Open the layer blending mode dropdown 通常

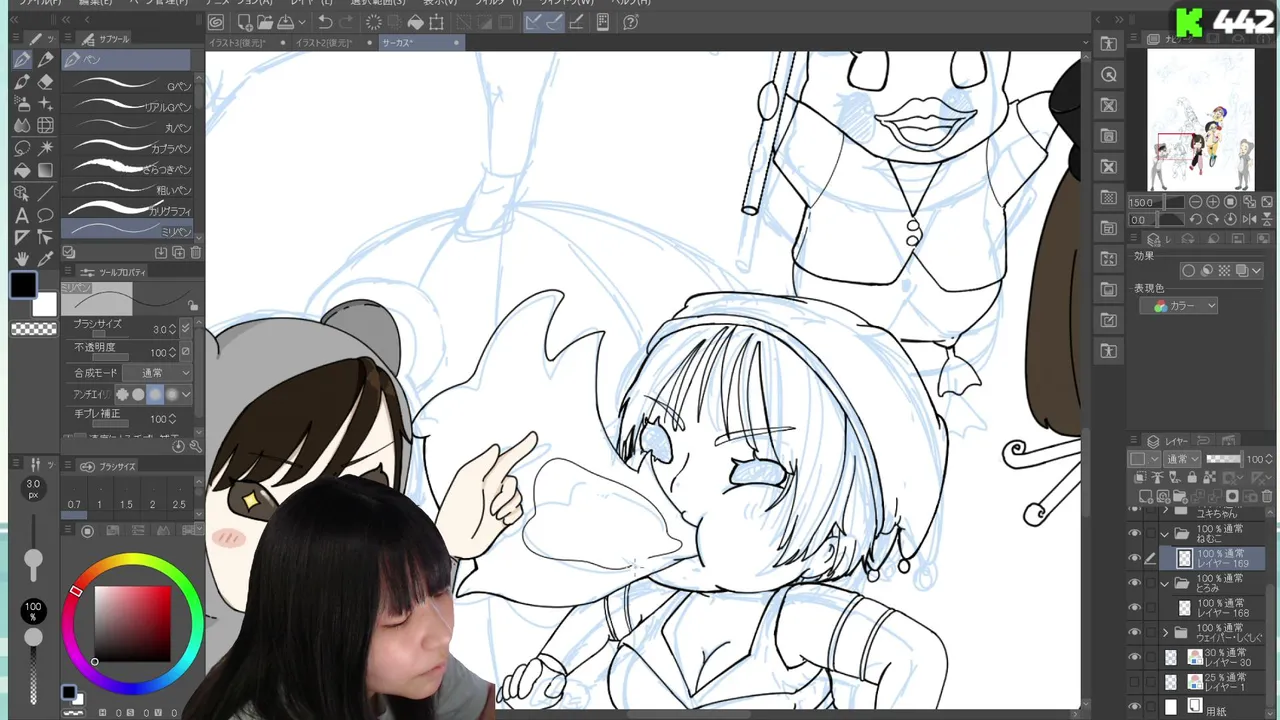(1183, 459)
